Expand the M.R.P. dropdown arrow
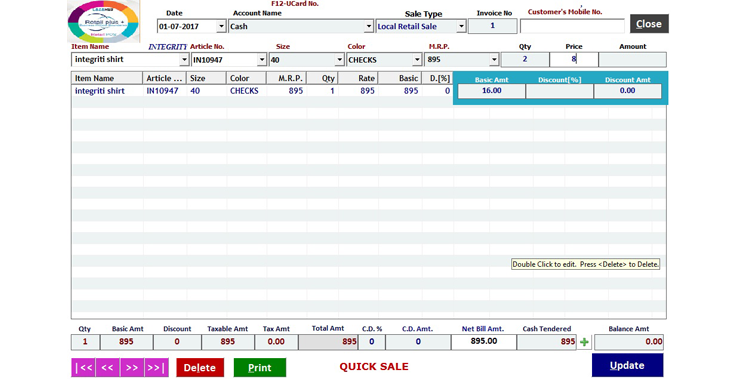Screen dimensions: 746x379 point(494,59)
